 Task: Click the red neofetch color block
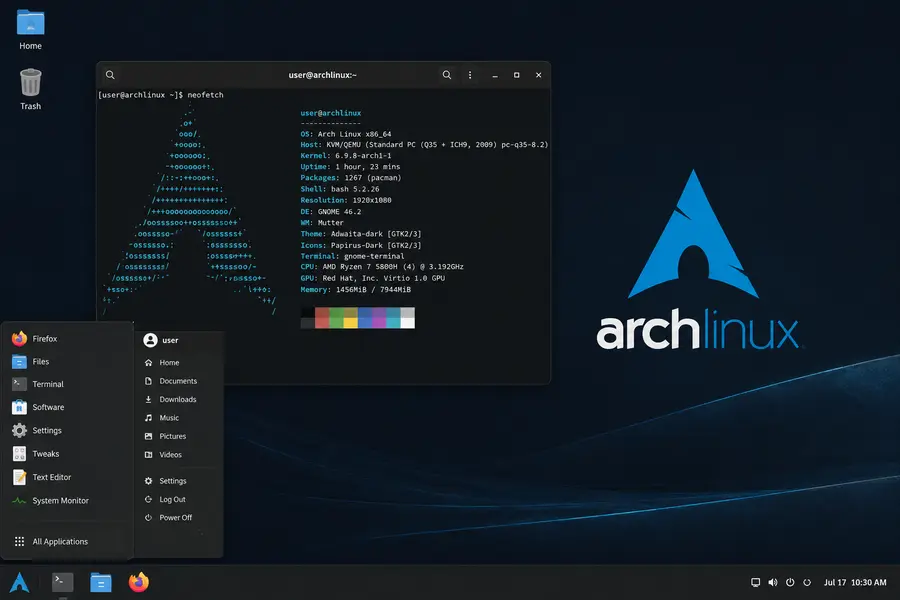coord(322,318)
